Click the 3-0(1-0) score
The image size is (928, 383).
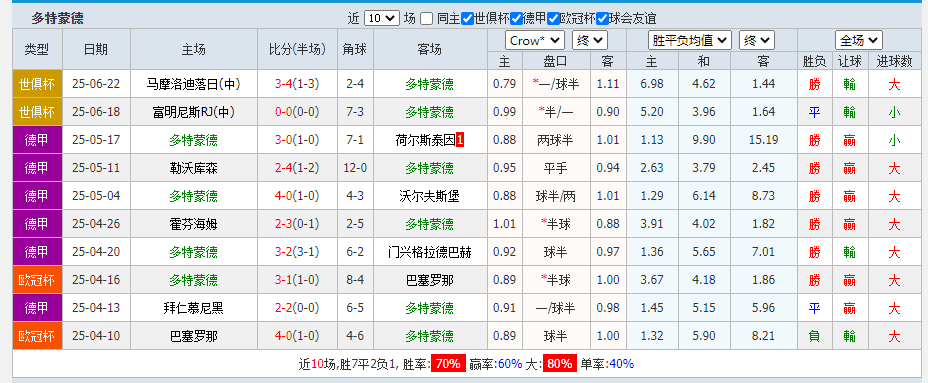pyautogui.click(x=297, y=140)
